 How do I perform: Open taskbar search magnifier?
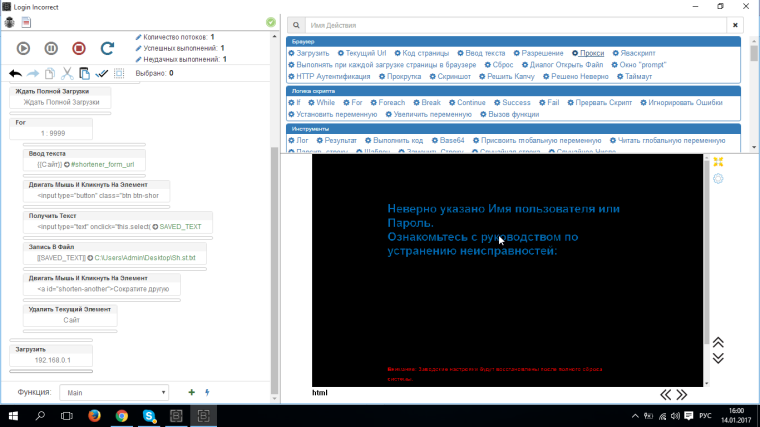coord(40,416)
